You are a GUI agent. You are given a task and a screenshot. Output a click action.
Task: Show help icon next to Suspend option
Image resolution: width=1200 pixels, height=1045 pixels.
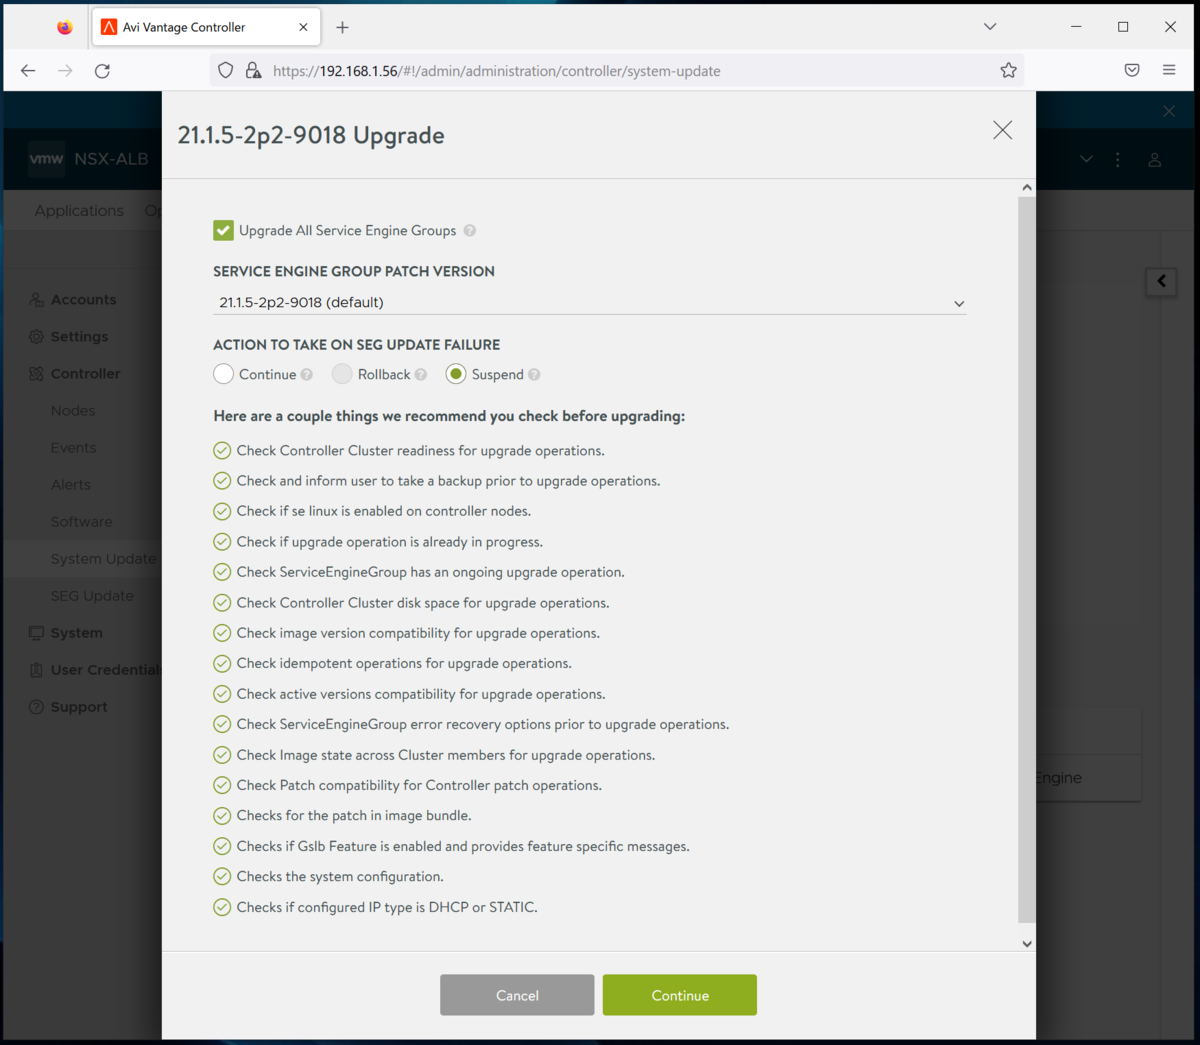(534, 375)
